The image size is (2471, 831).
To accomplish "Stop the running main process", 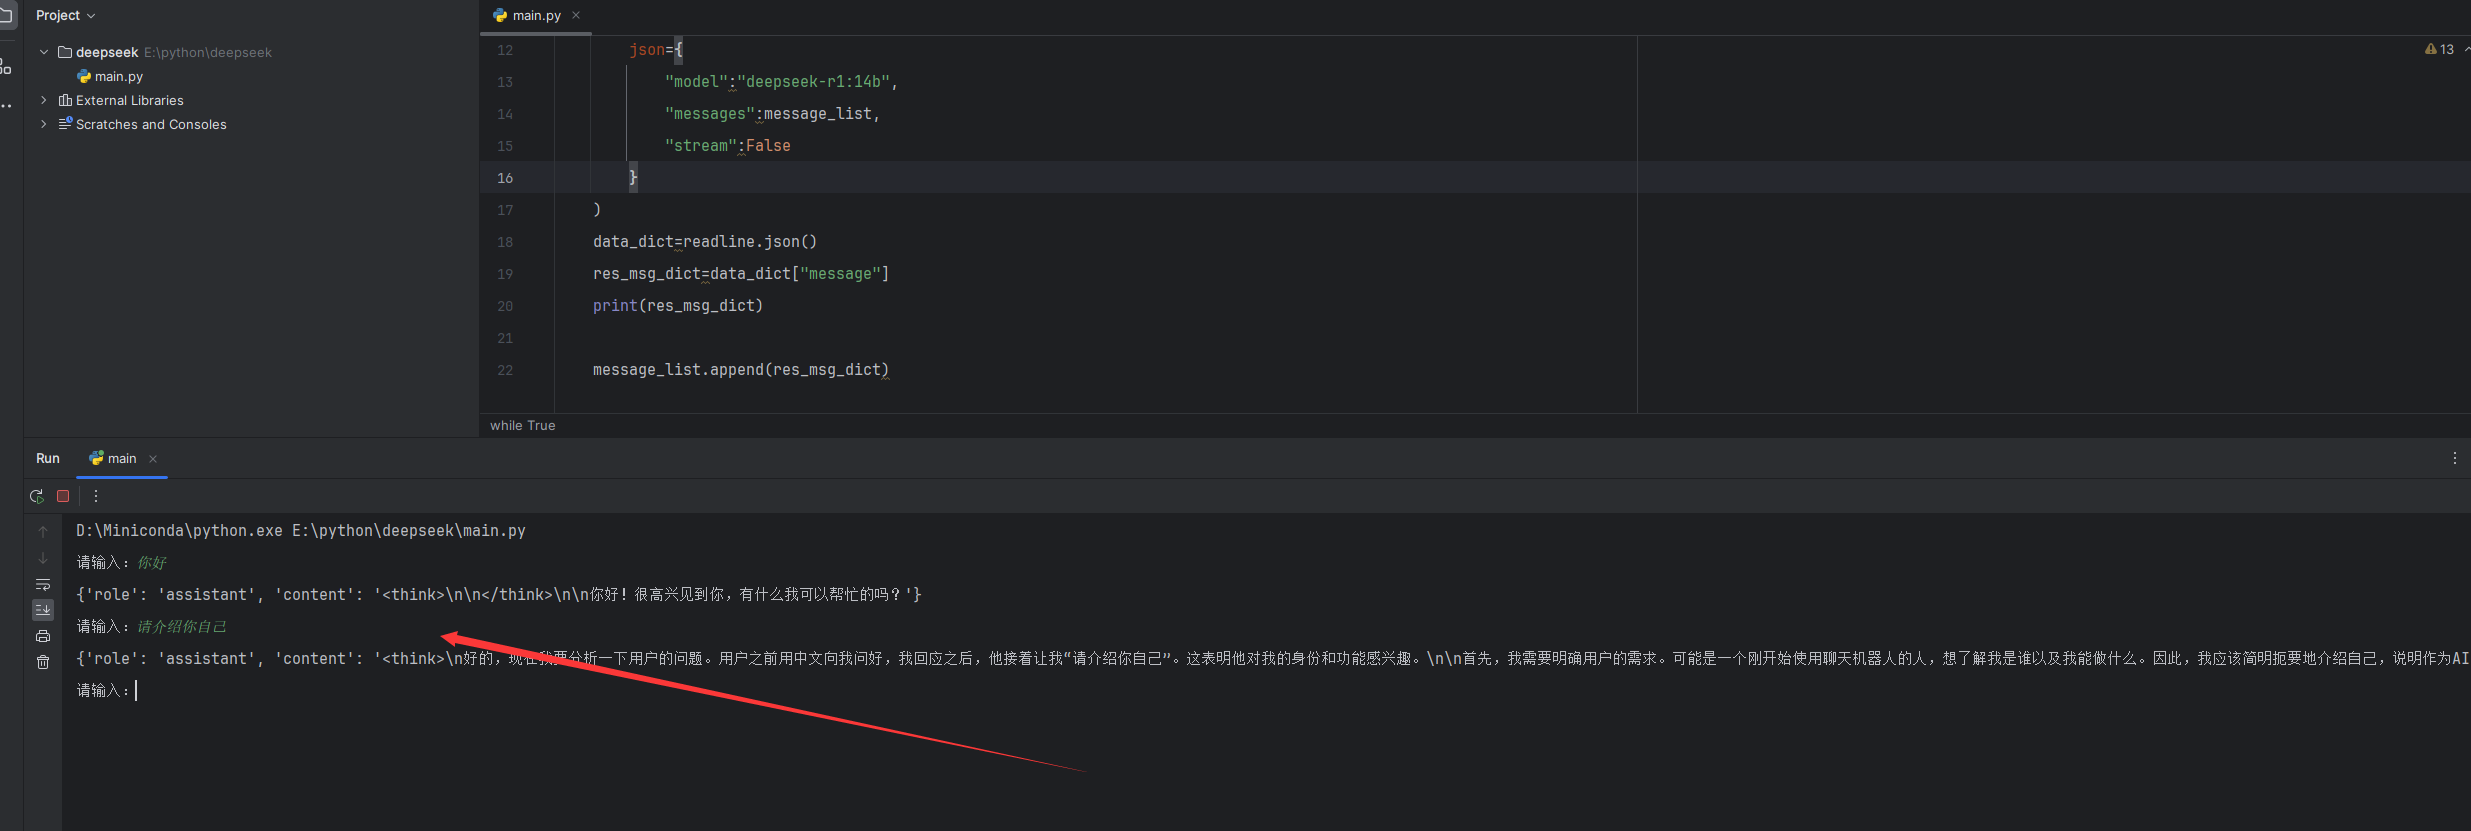I will [x=63, y=496].
